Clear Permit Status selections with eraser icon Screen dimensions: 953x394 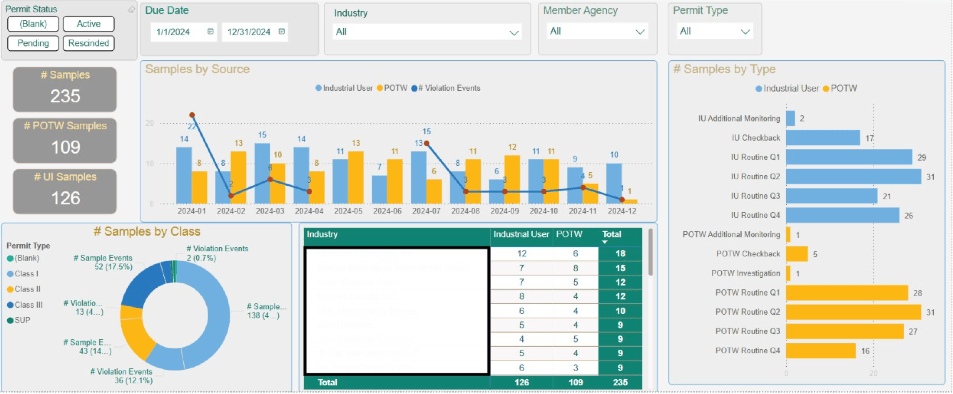(131, 9)
